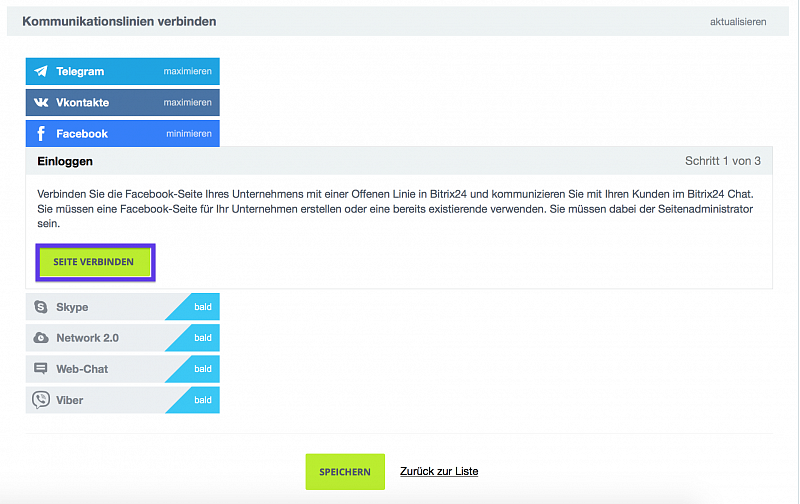Click the Web-Chat speech bubble icon
The width and height of the screenshot is (800, 504).
point(41,368)
